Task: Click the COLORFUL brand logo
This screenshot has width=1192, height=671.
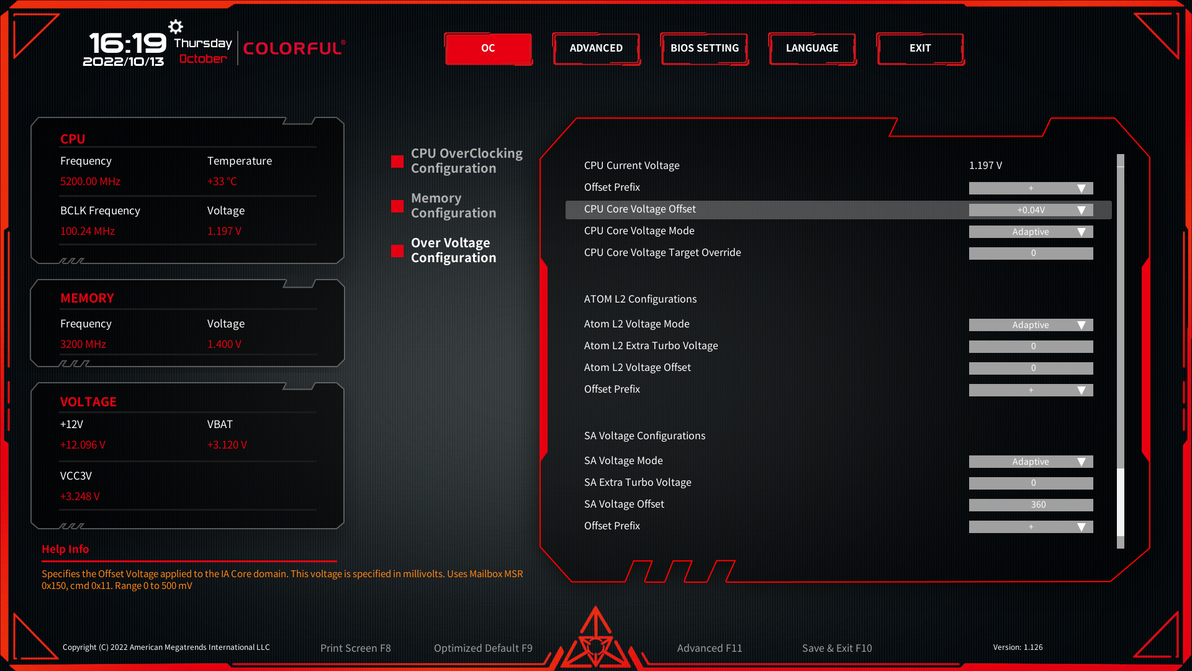Action: coord(294,48)
